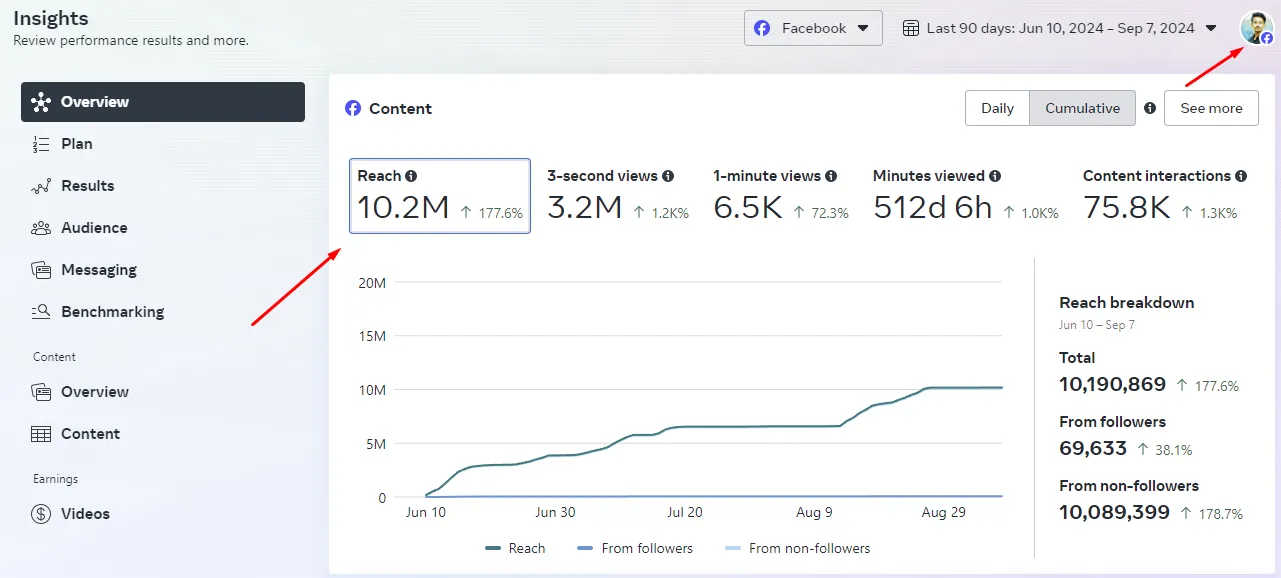Go to the Messaging sidebar item

coord(163,270)
